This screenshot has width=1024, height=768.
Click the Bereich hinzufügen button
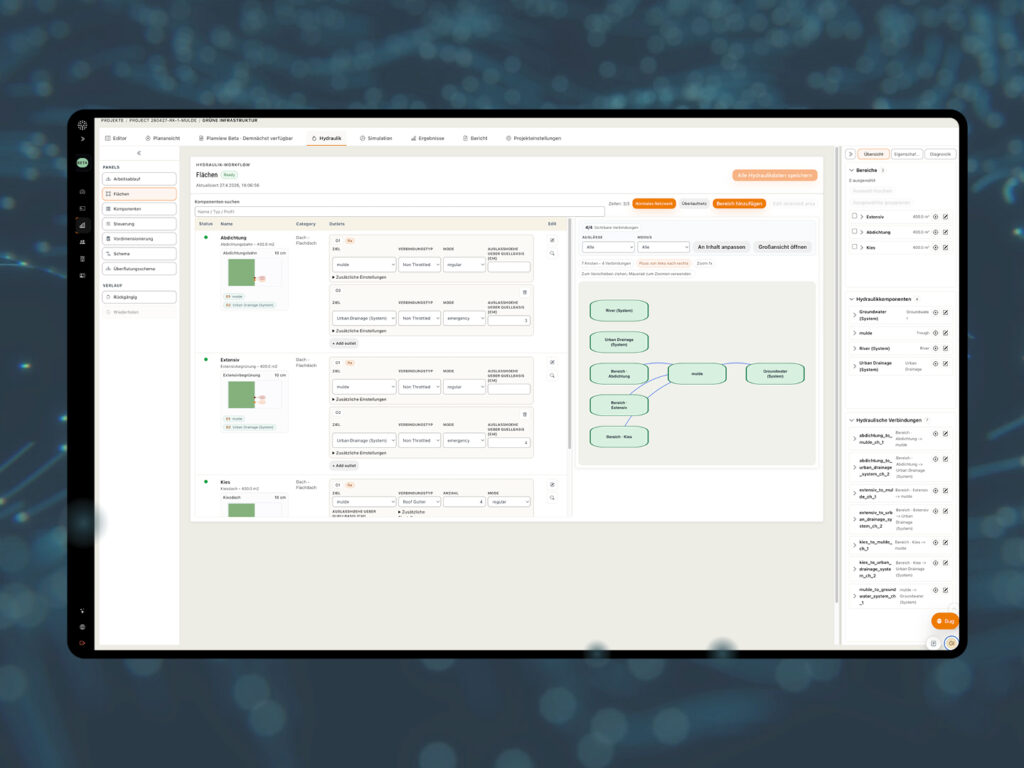point(739,204)
